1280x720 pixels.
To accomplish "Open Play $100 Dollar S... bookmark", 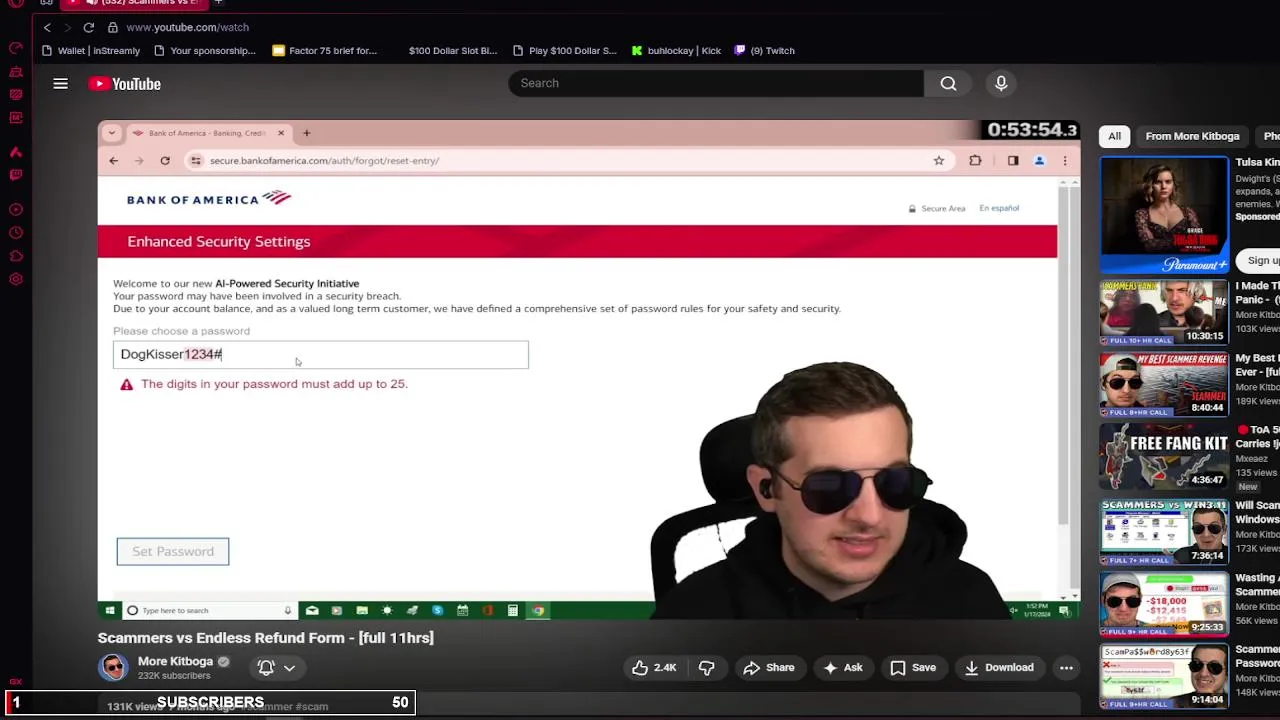I will coord(565,51).
